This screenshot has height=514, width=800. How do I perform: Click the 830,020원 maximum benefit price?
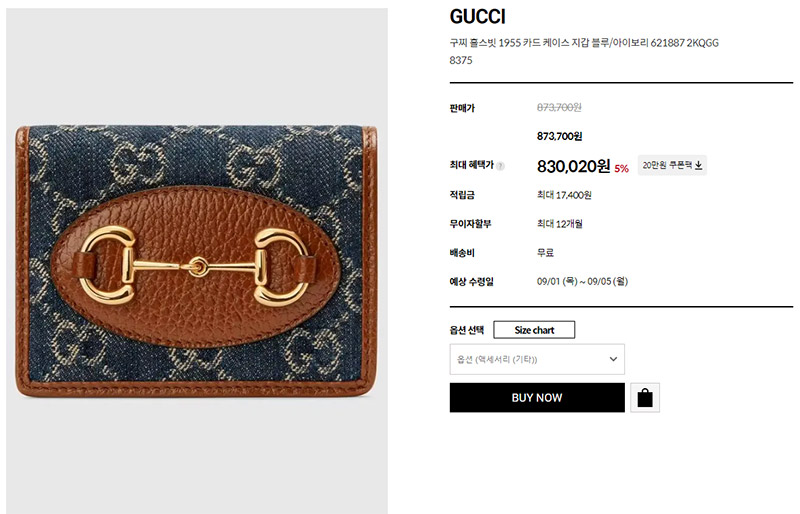[x=573, y=166]
